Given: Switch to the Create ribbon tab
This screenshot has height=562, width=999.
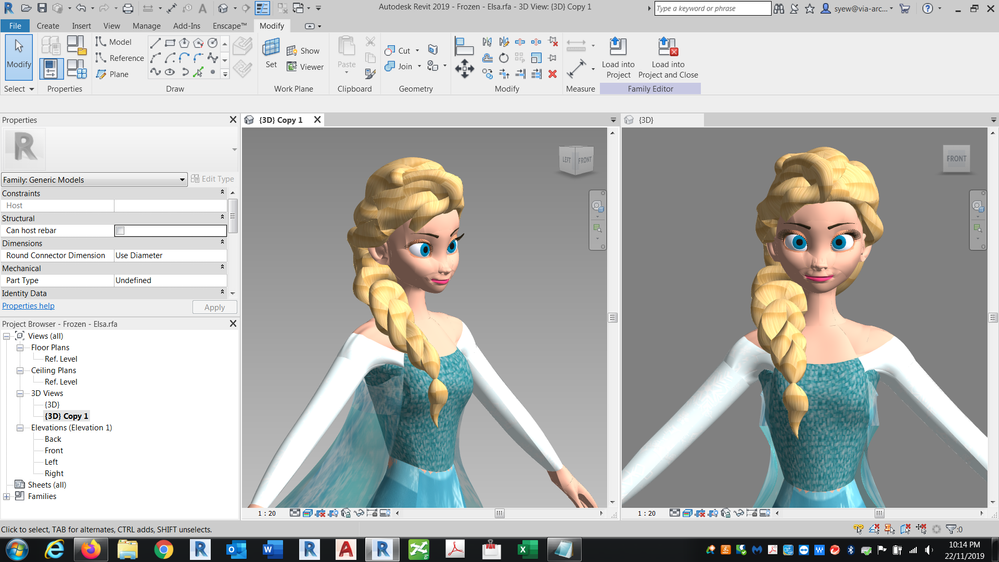Looking at the screenshot, I should tap(47, 26).
